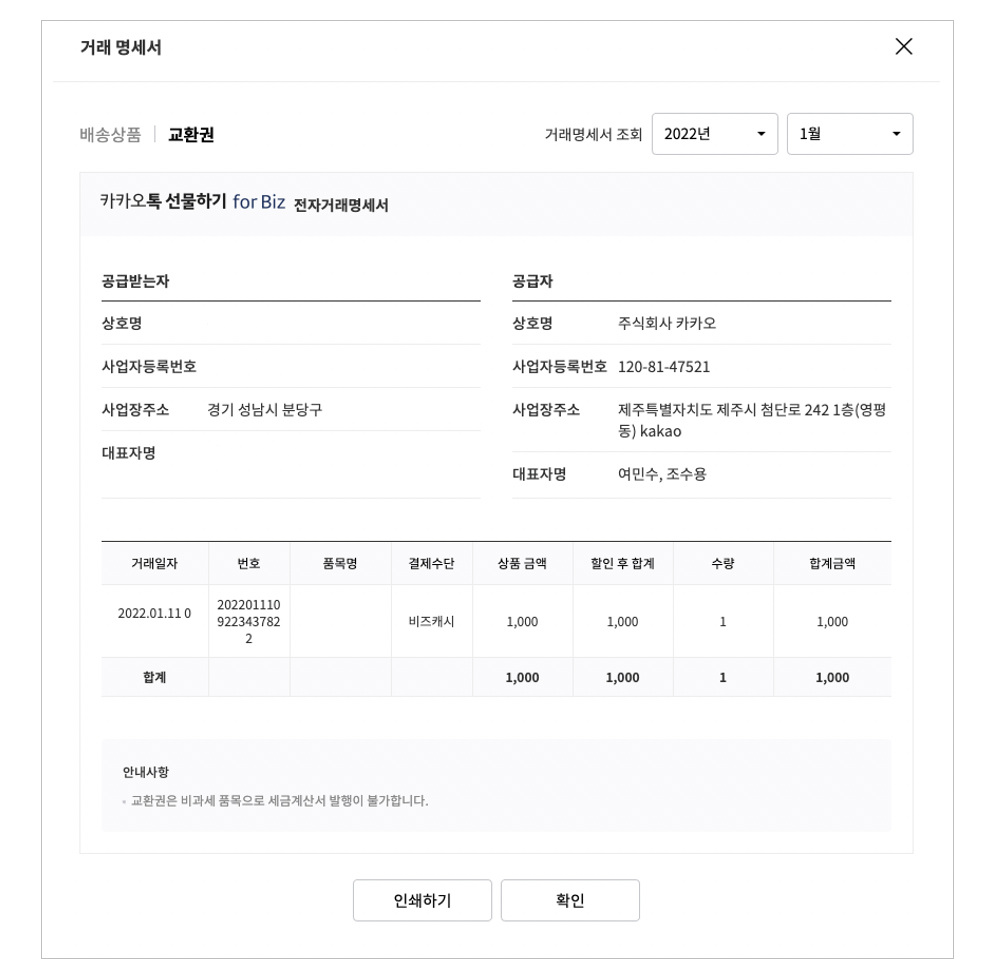Viewport: 981px width, 969px height.
Task: Click the for Biz title text
Action: pyautogui.click(x=259, y=201)
